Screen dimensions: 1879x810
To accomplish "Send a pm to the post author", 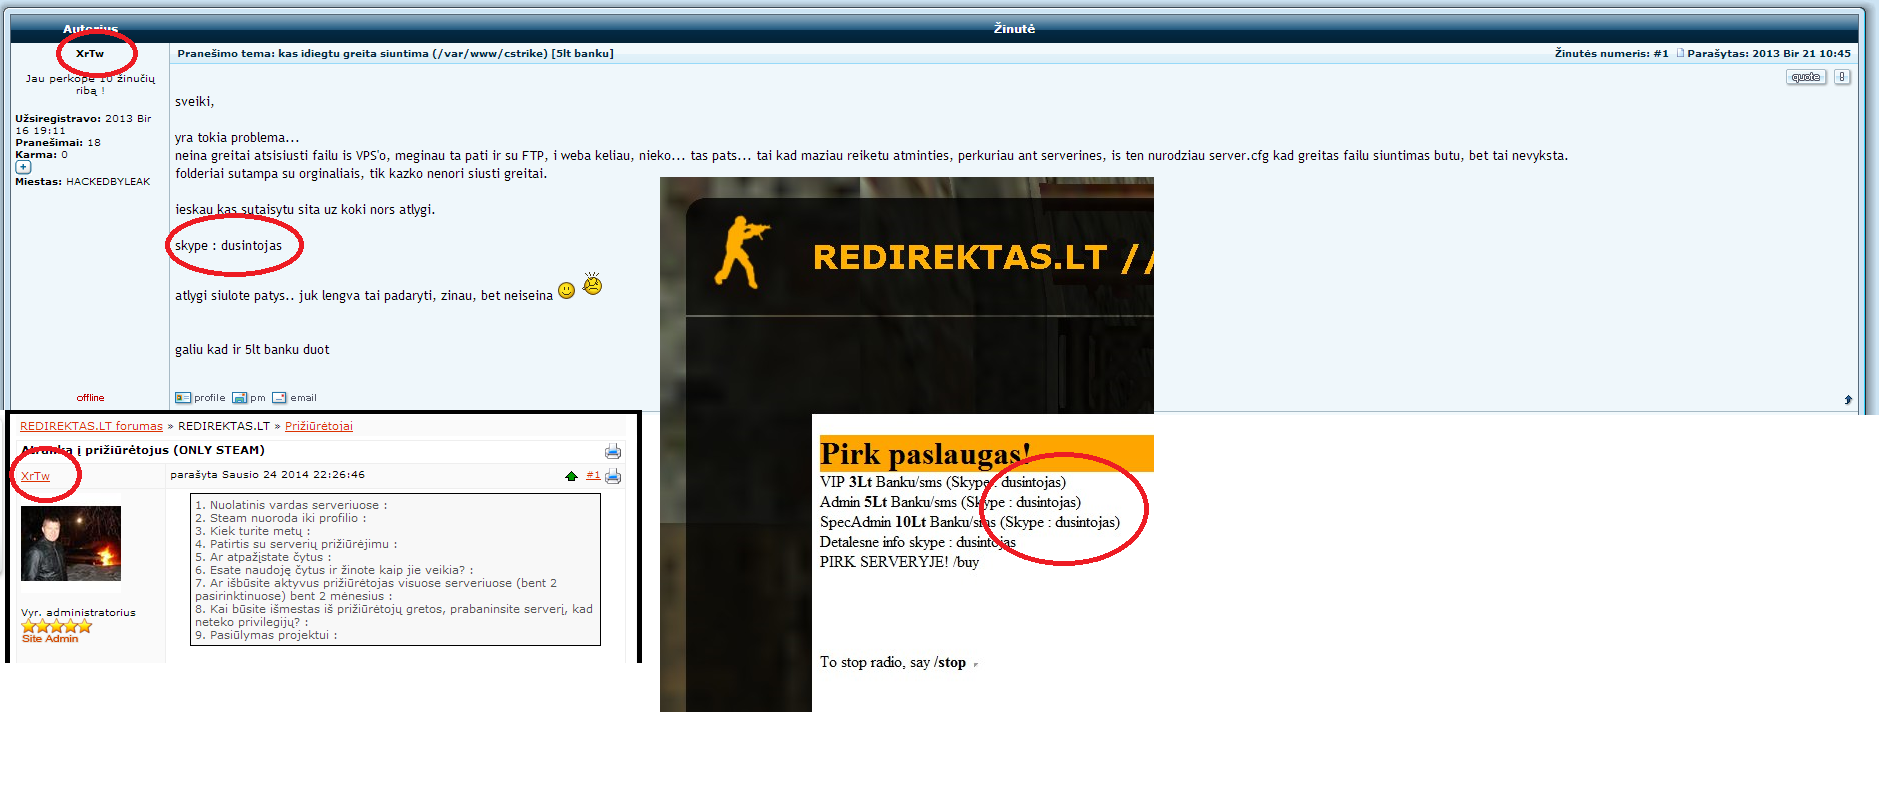I will point(249,397).
